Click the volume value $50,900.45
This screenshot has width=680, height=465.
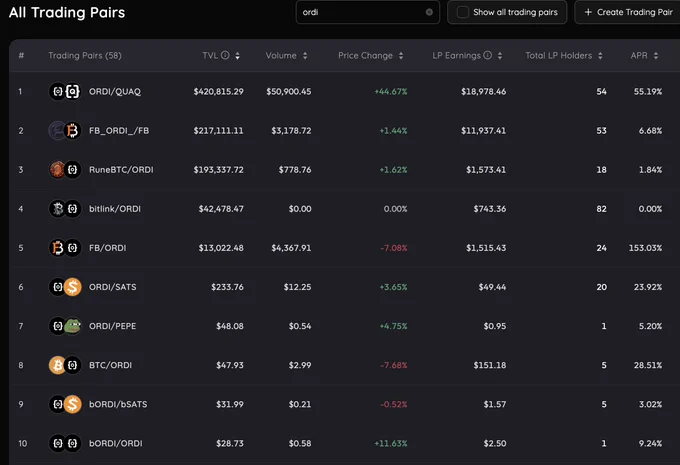(289, 92)
